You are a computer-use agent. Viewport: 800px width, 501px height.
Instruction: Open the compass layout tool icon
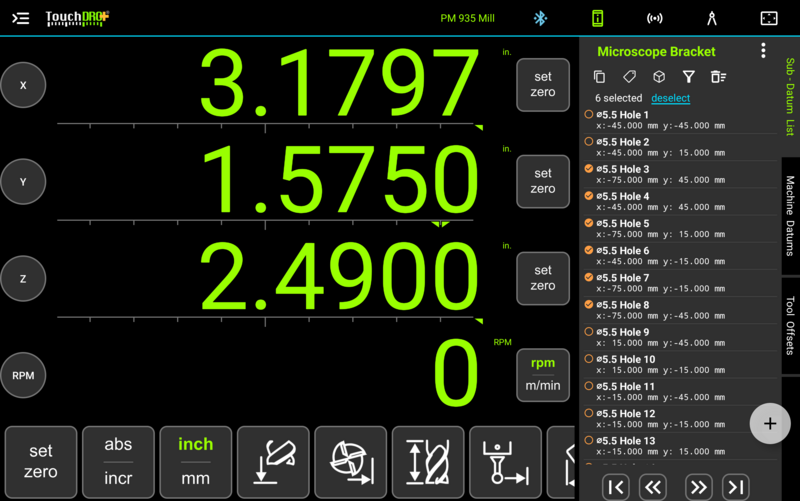tap(712, 18)
